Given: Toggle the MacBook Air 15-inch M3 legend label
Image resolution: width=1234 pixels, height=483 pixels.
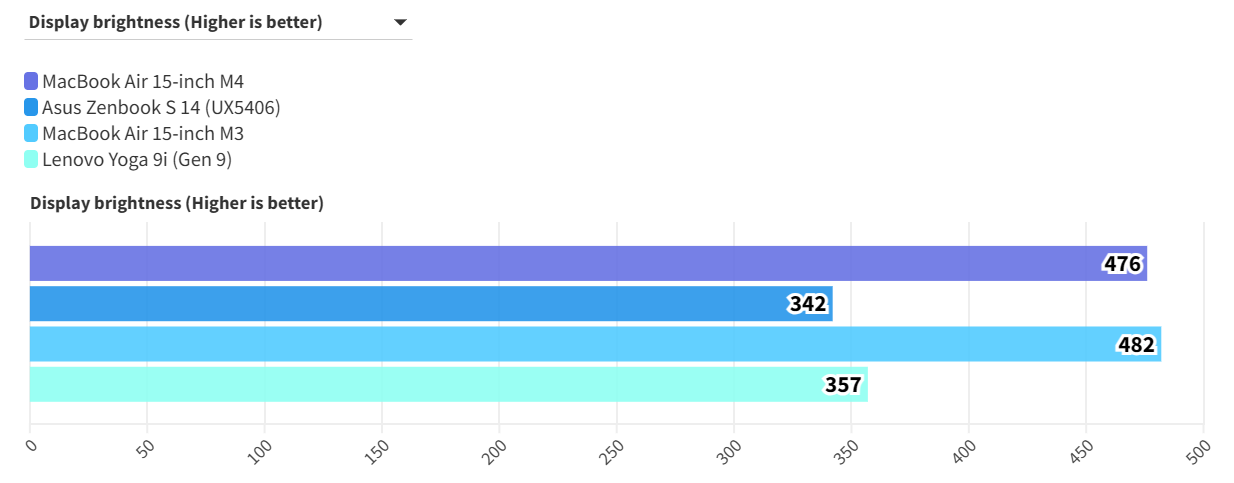Looking at the screenshot, I should coord(143,134).
